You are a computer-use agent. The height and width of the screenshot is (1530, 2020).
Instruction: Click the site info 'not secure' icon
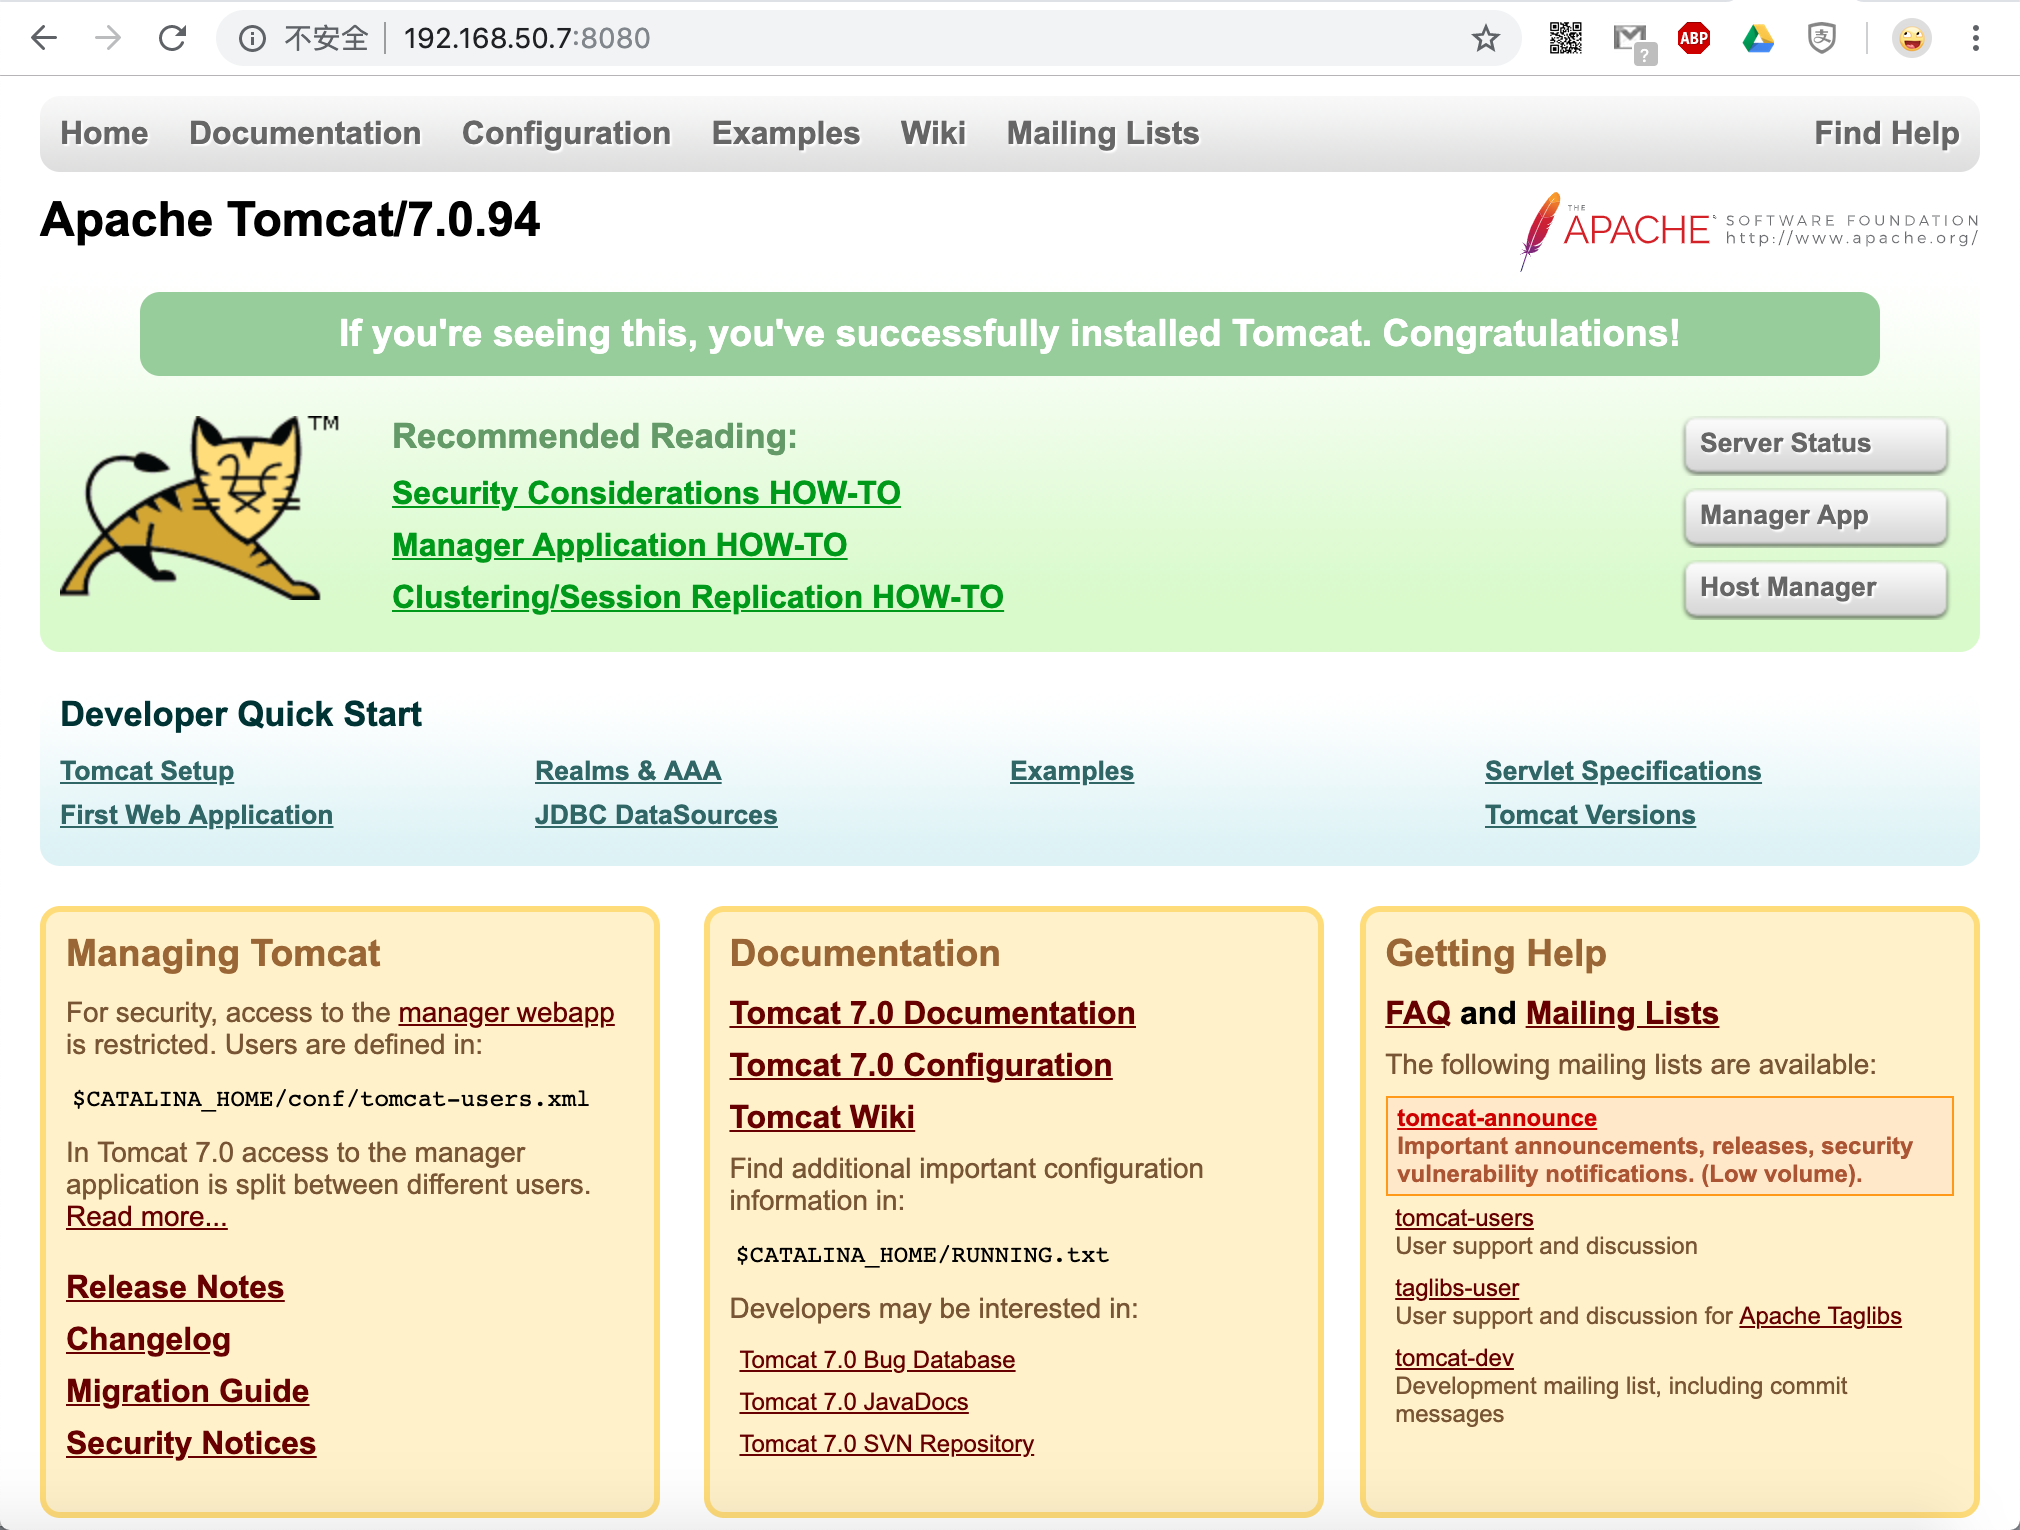252,38
